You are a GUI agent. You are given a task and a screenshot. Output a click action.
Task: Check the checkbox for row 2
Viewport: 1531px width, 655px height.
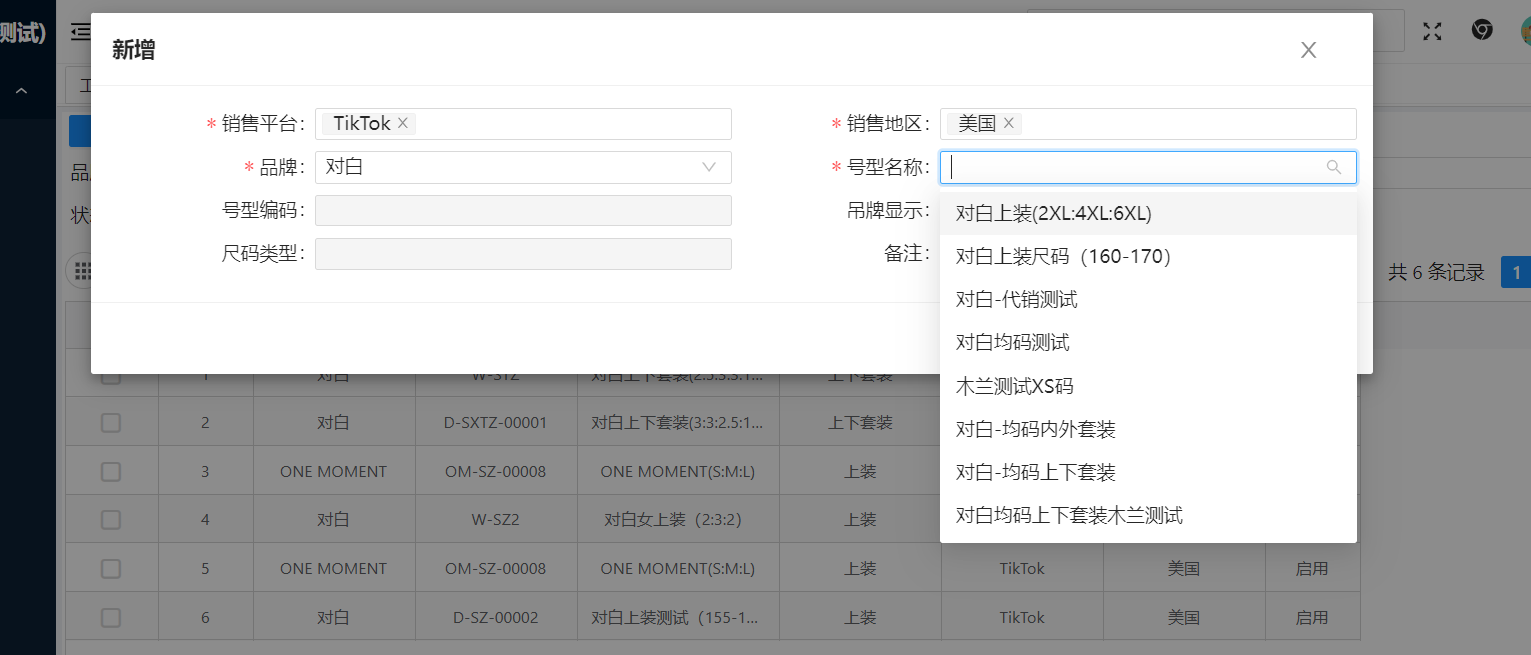(111, 423)
